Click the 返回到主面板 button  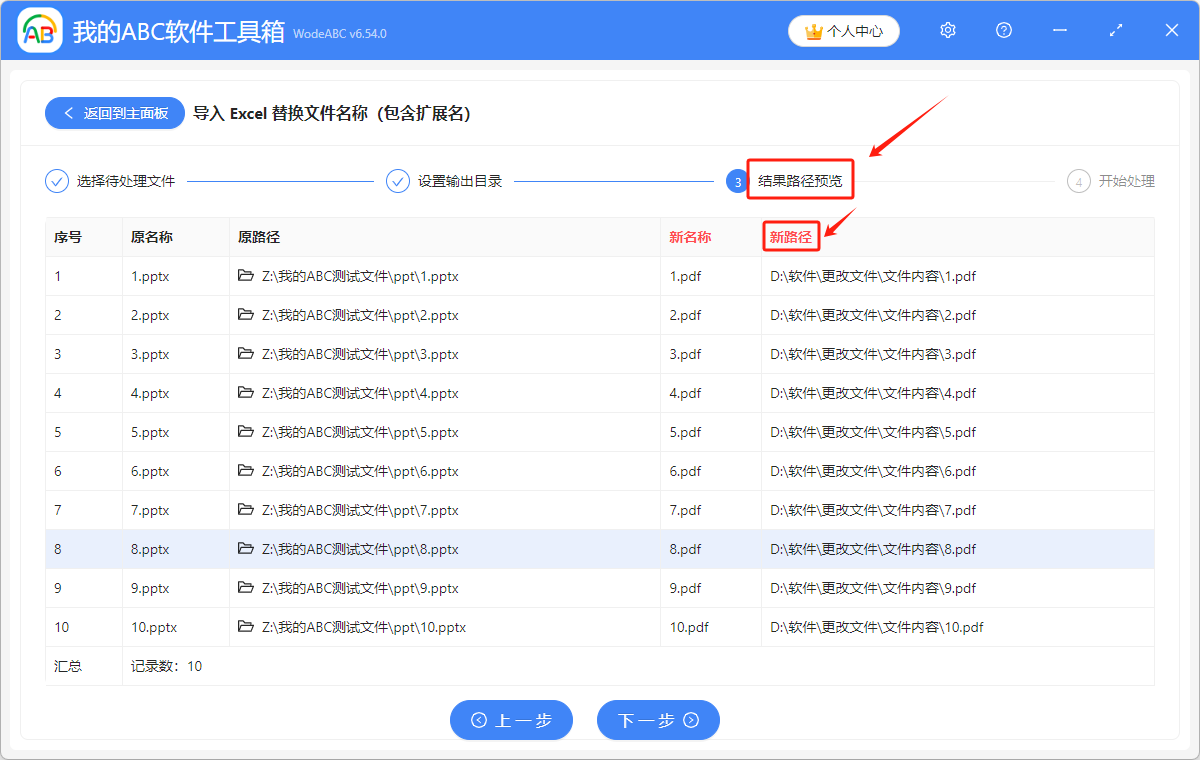pos(114,113)
